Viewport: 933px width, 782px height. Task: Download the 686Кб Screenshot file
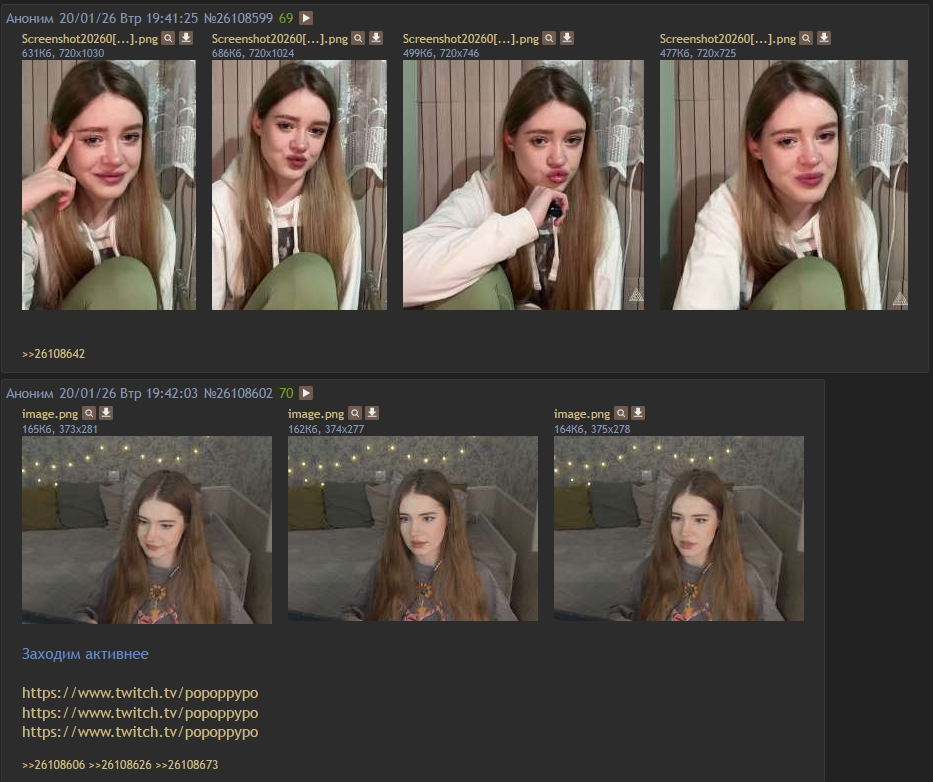pyautogui.click(x=376, y=38)
